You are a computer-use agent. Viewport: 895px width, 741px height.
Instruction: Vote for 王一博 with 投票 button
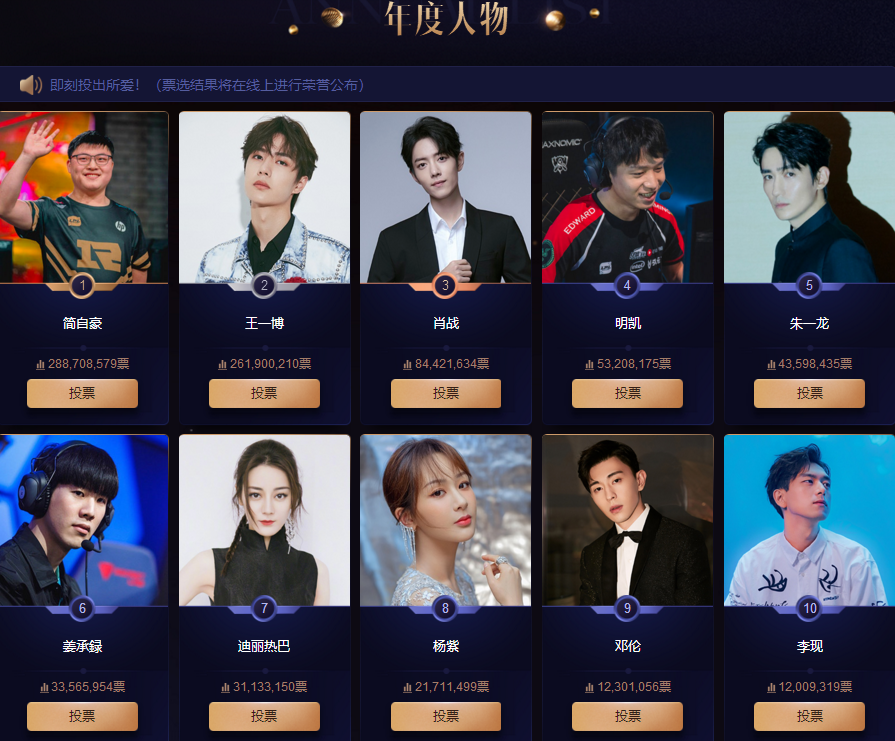pyautogui.click(x=264, y=393)
